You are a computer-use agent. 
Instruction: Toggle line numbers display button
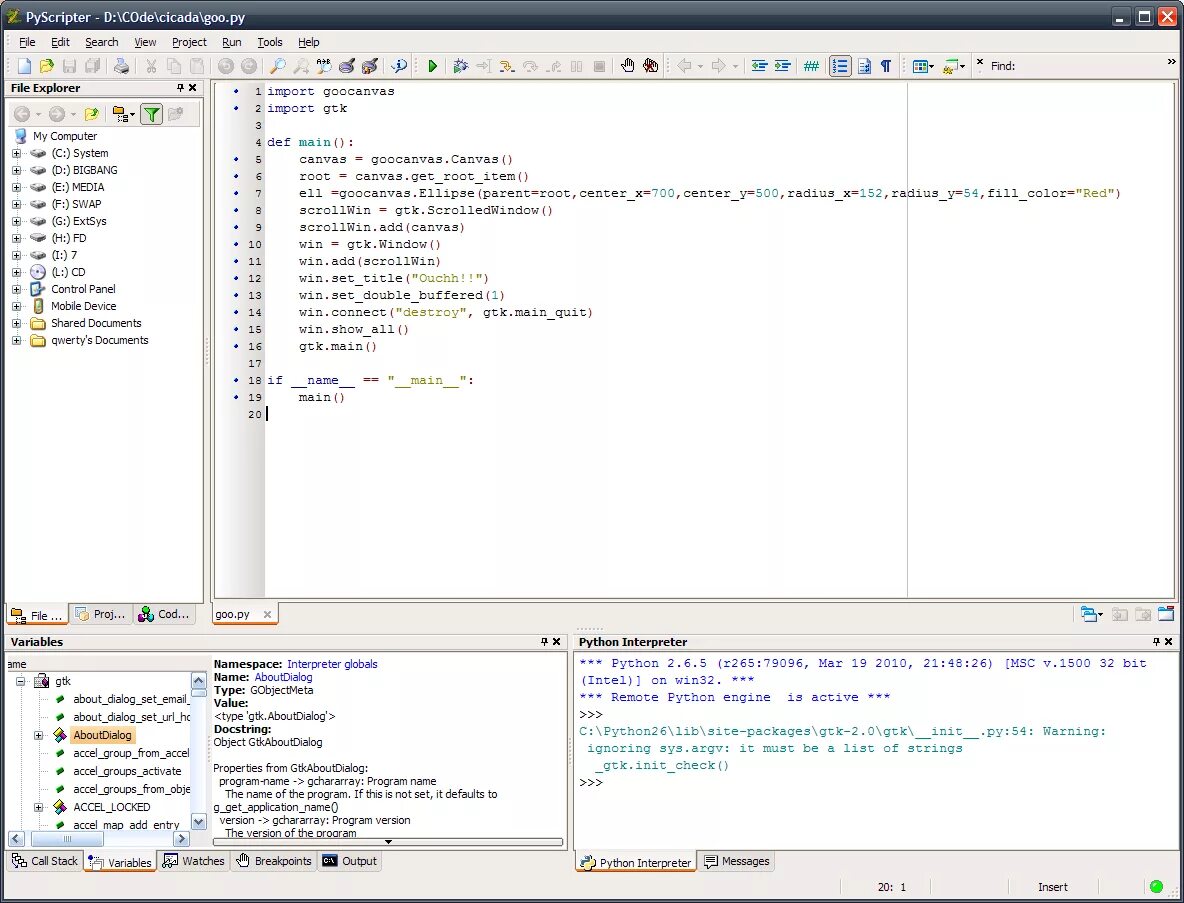tap(840, 66)
